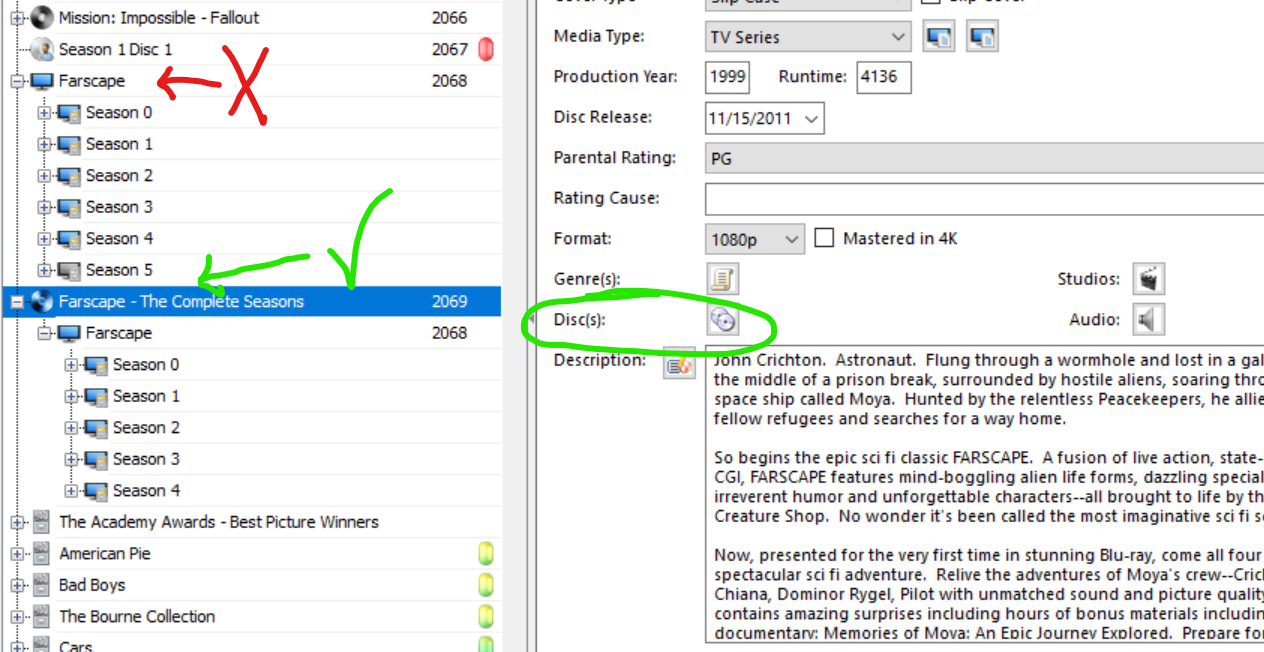The image size is (1264, 652).
Task: Click the Runtime field showing 4136
Action: coord(884,77)
